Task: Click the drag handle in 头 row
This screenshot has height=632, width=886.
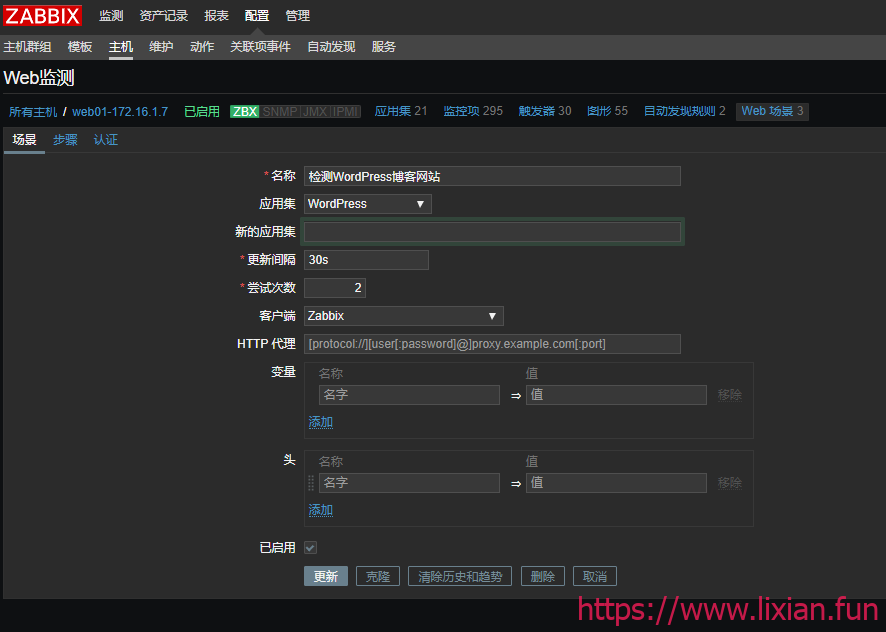Action: click(x=311, y=483)
